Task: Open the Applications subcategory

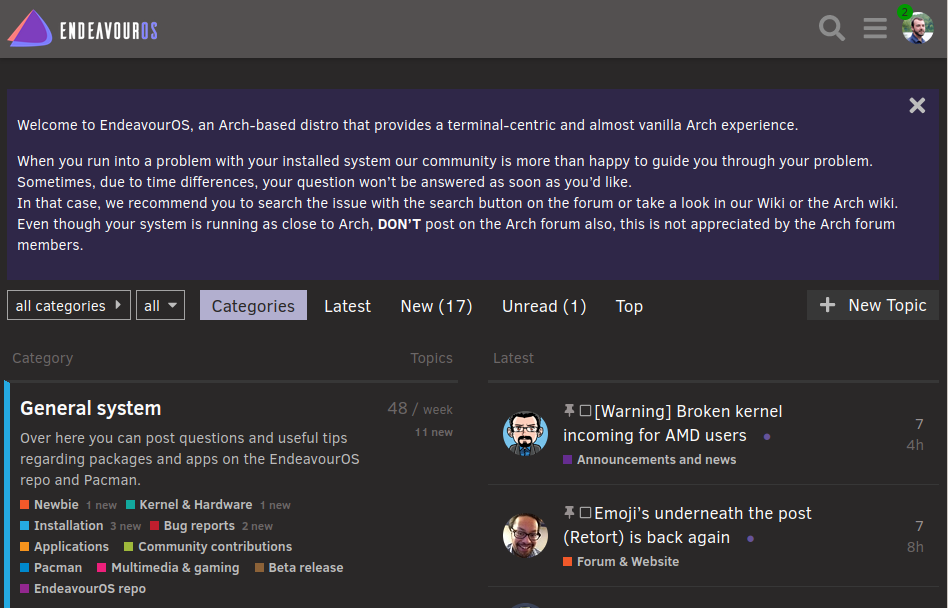Action: 65,546
